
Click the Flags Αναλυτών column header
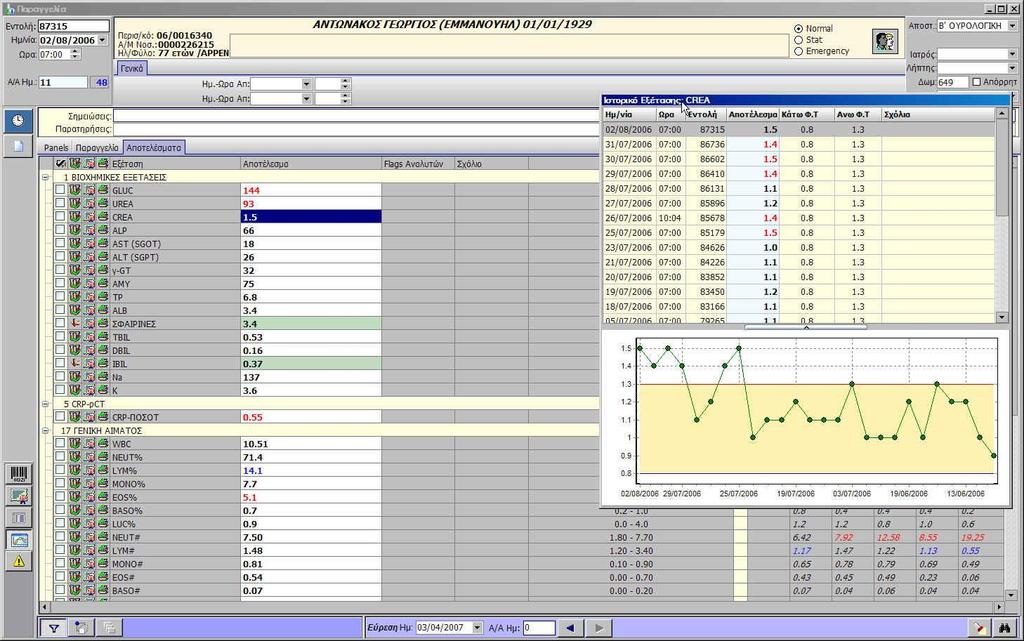[418, 164]
